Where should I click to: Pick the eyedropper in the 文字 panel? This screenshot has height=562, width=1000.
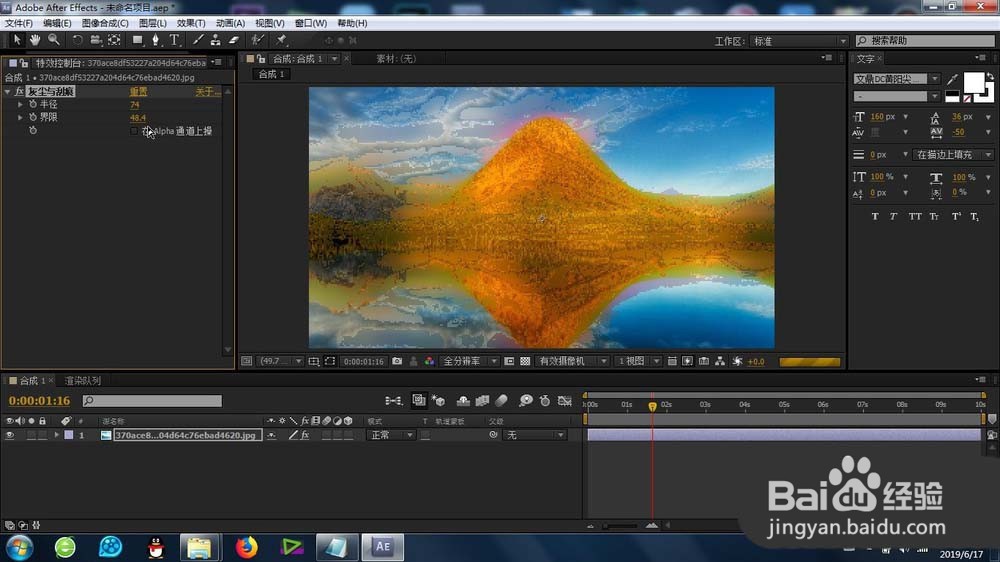coord(952,79)
